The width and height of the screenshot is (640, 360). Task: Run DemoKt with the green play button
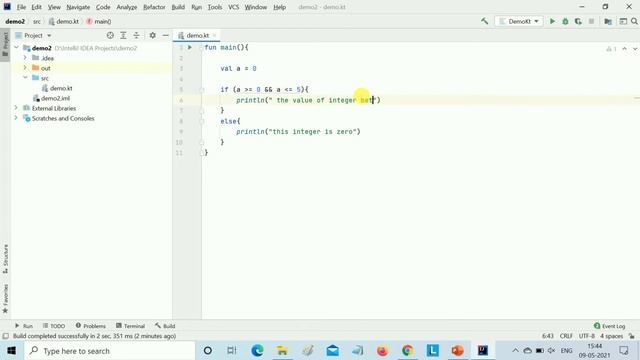pos(552,21)
